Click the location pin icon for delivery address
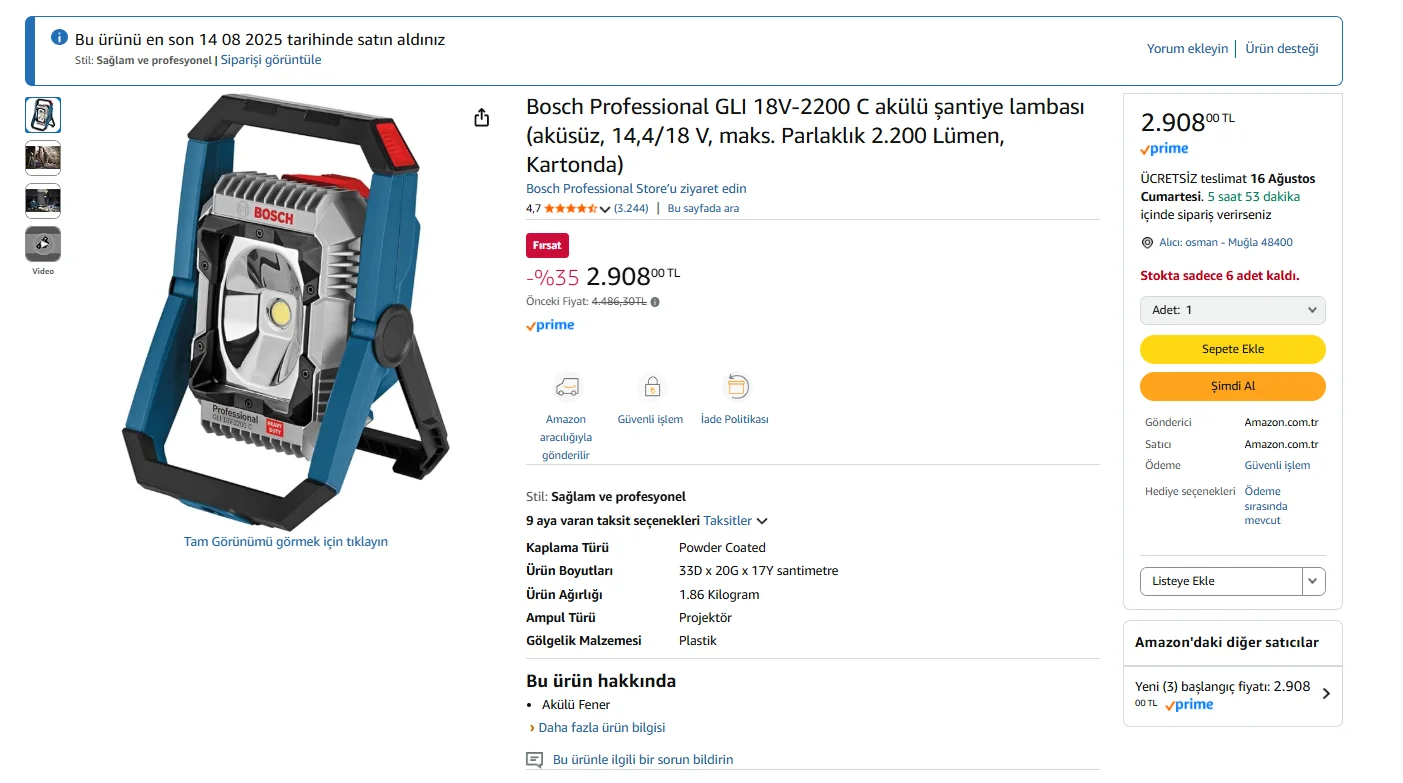The image size is (1403, 783). coord(1147,243)
